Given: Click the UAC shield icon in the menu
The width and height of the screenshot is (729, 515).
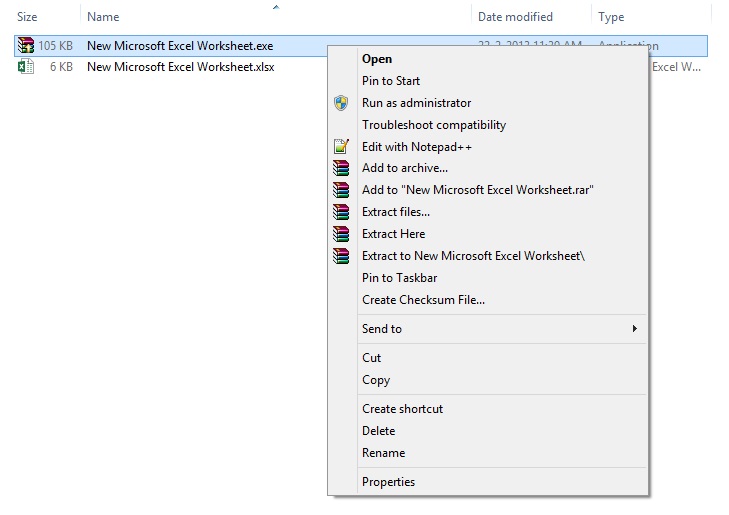Looking at the screenshot, I should point(341,103).
